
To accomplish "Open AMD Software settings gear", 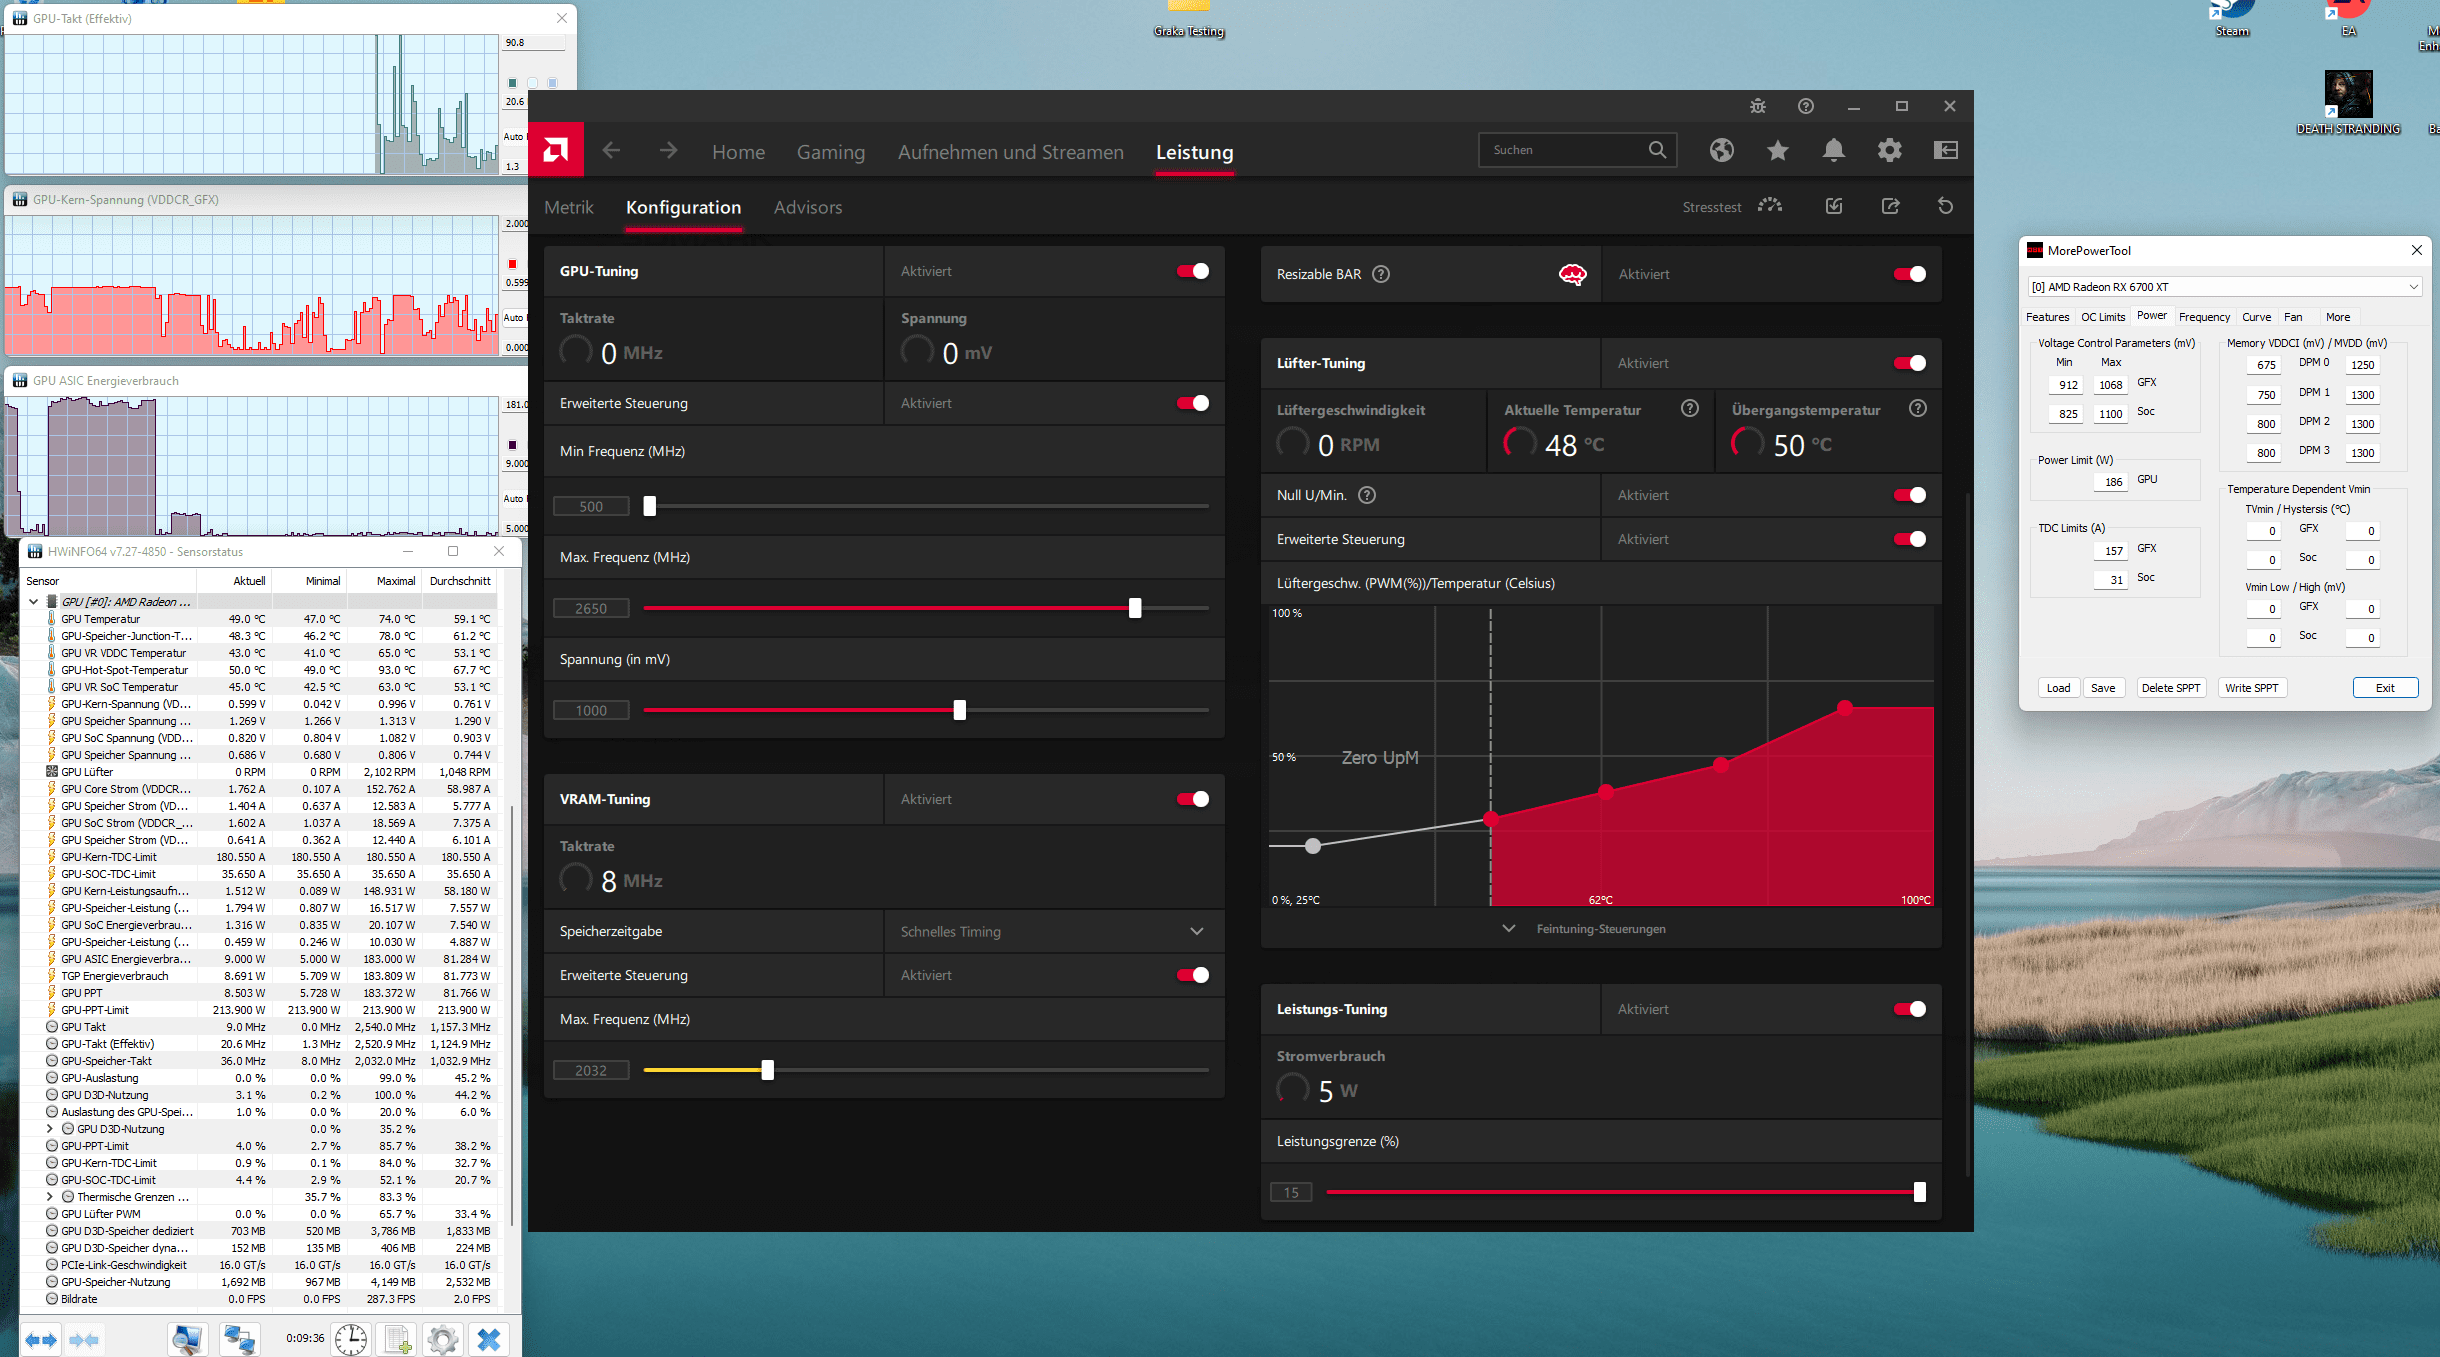I will pyautogui.click(x=1889, y=150).
